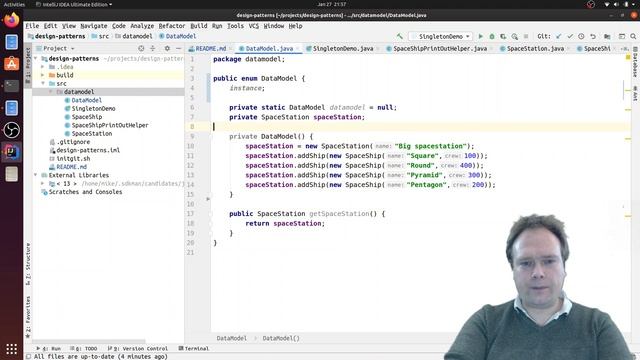The image size is (640, 360).
Task: Expand the build folder
Action: pos(42,75)
